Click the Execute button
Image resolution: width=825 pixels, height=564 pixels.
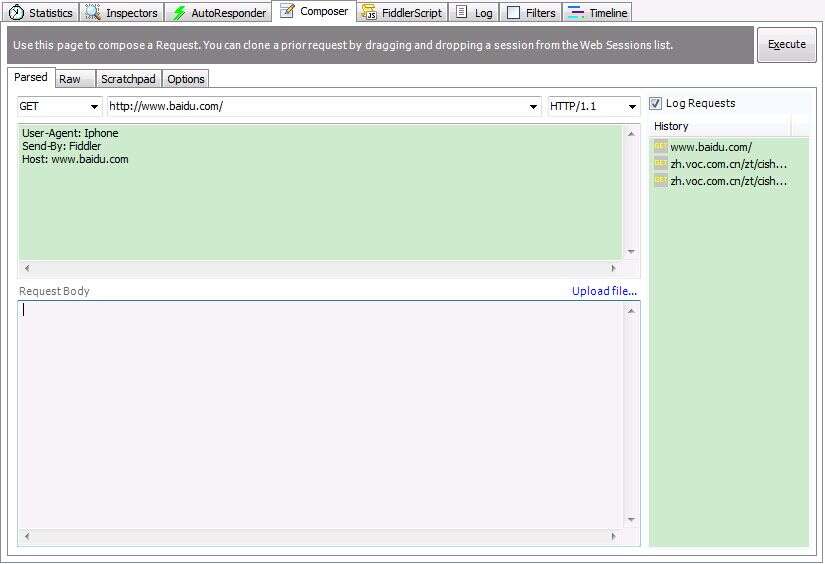click(787, 45)
